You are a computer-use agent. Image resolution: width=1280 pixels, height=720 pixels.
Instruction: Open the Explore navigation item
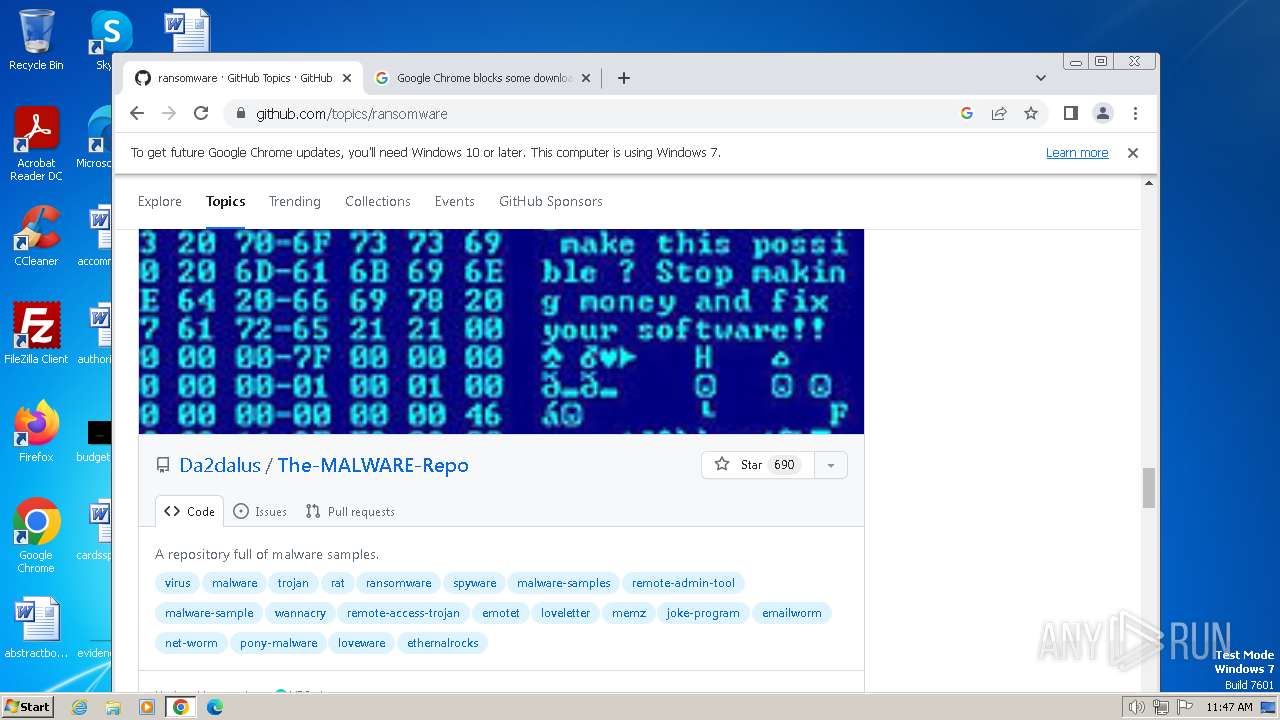tap(160, 201)
